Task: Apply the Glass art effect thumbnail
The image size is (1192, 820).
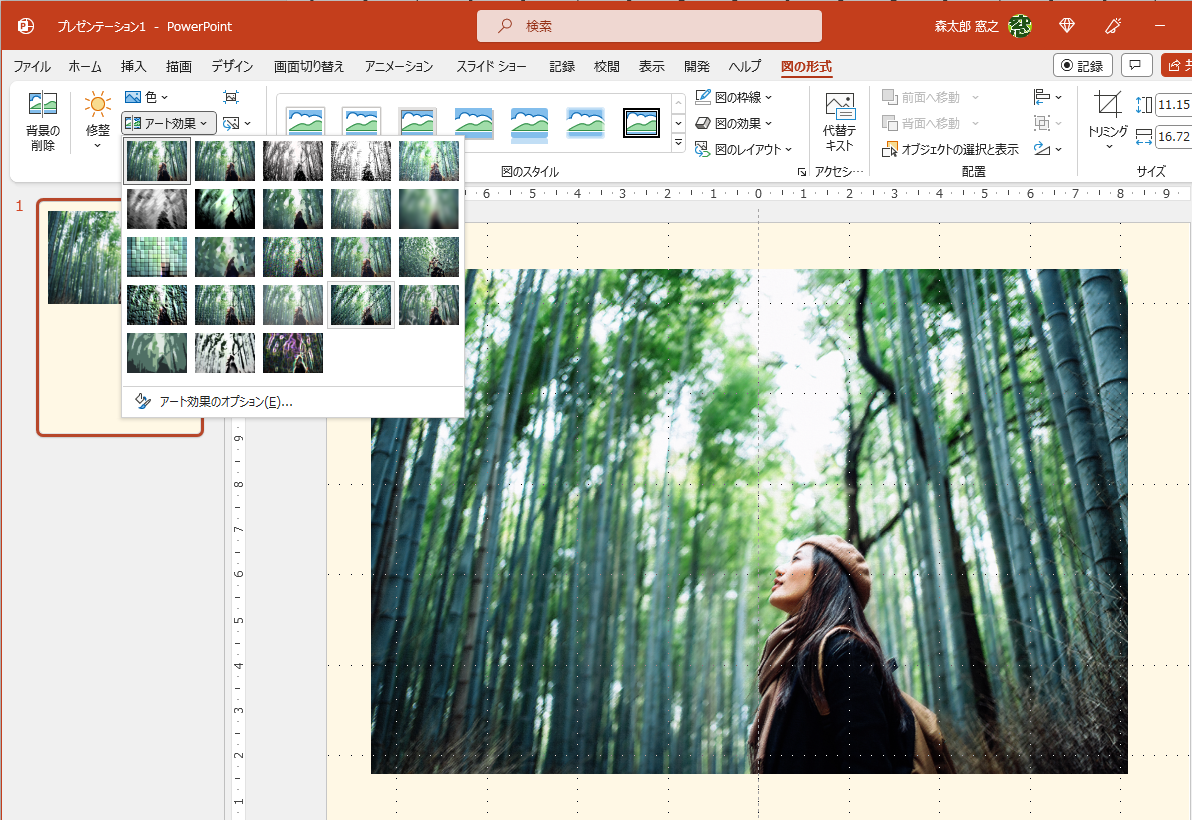Action: (x=429, y=257)
